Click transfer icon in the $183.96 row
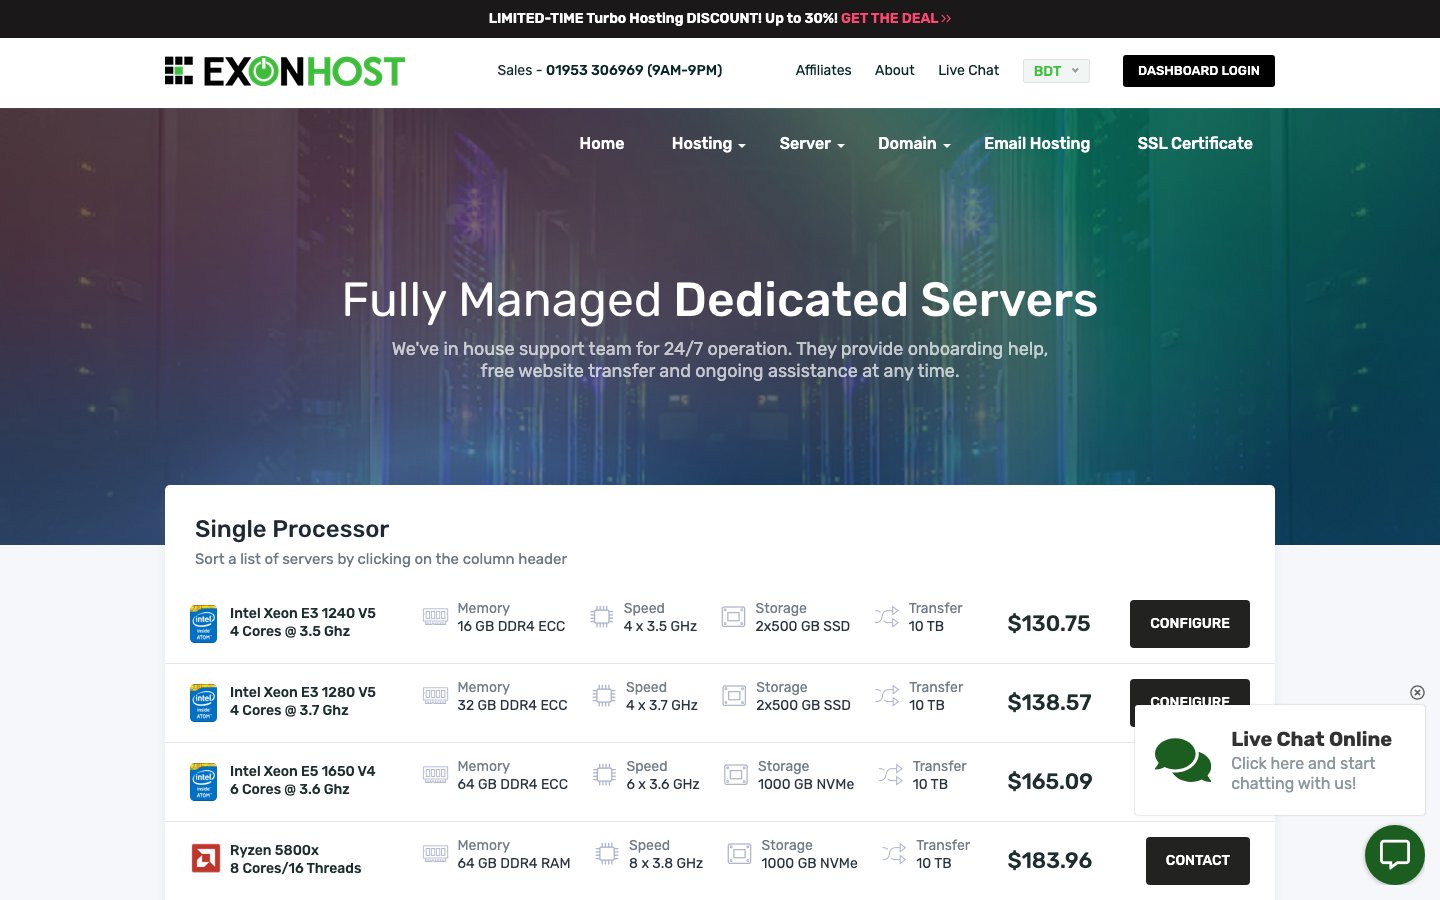The width and height of the screenshot is (1440, 900). pyautogui.click(x=894, y=854)
